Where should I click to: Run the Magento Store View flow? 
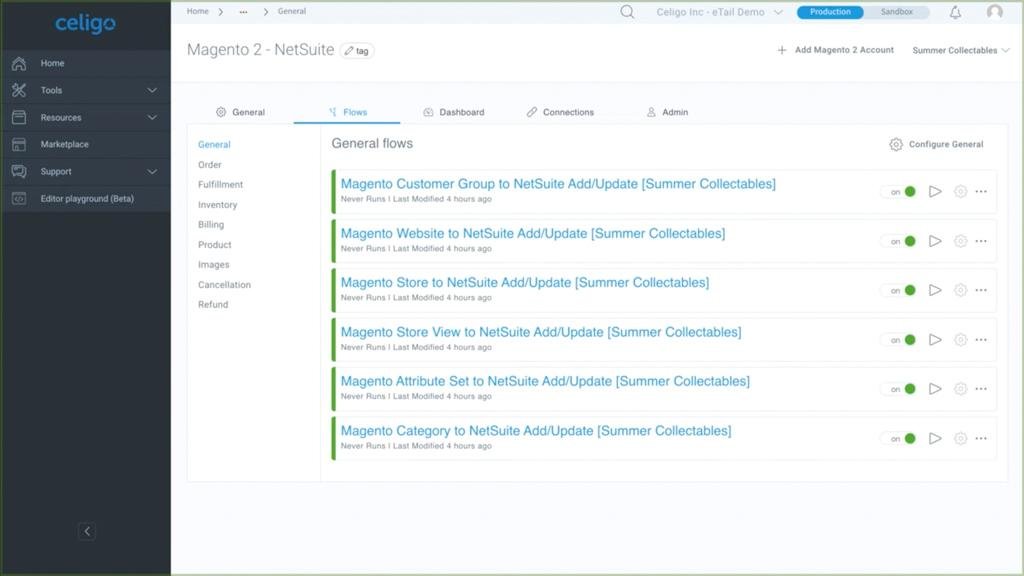click(x=935, y=340)
